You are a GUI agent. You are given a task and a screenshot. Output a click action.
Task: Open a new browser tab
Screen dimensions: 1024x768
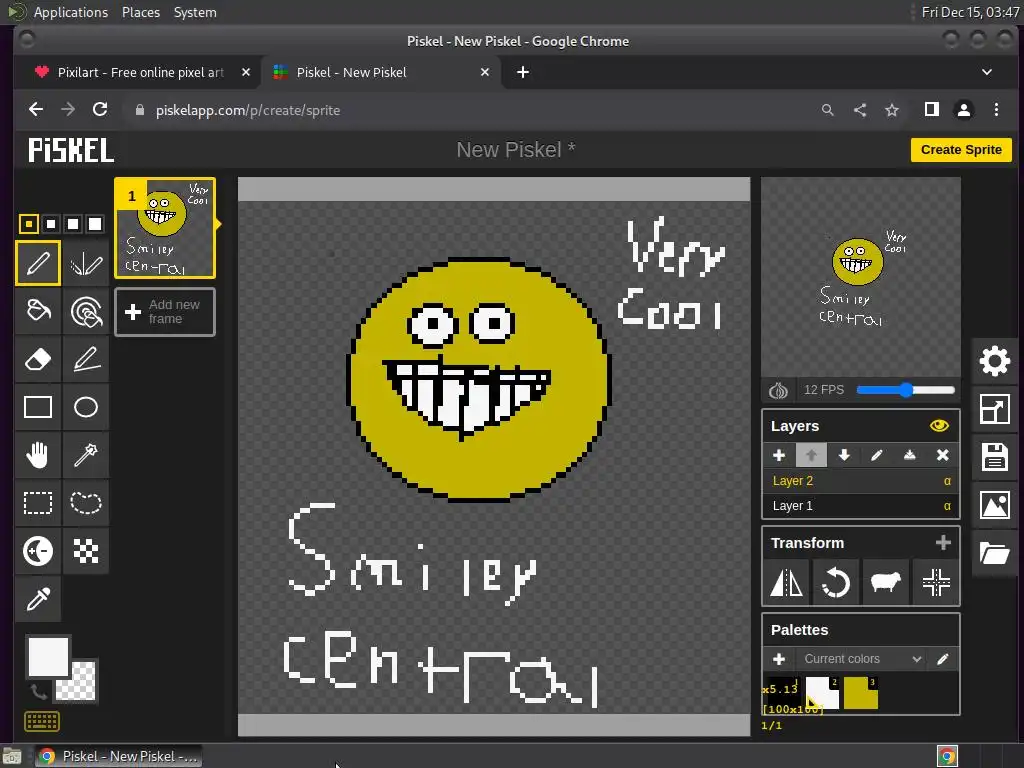coord(522,72)
